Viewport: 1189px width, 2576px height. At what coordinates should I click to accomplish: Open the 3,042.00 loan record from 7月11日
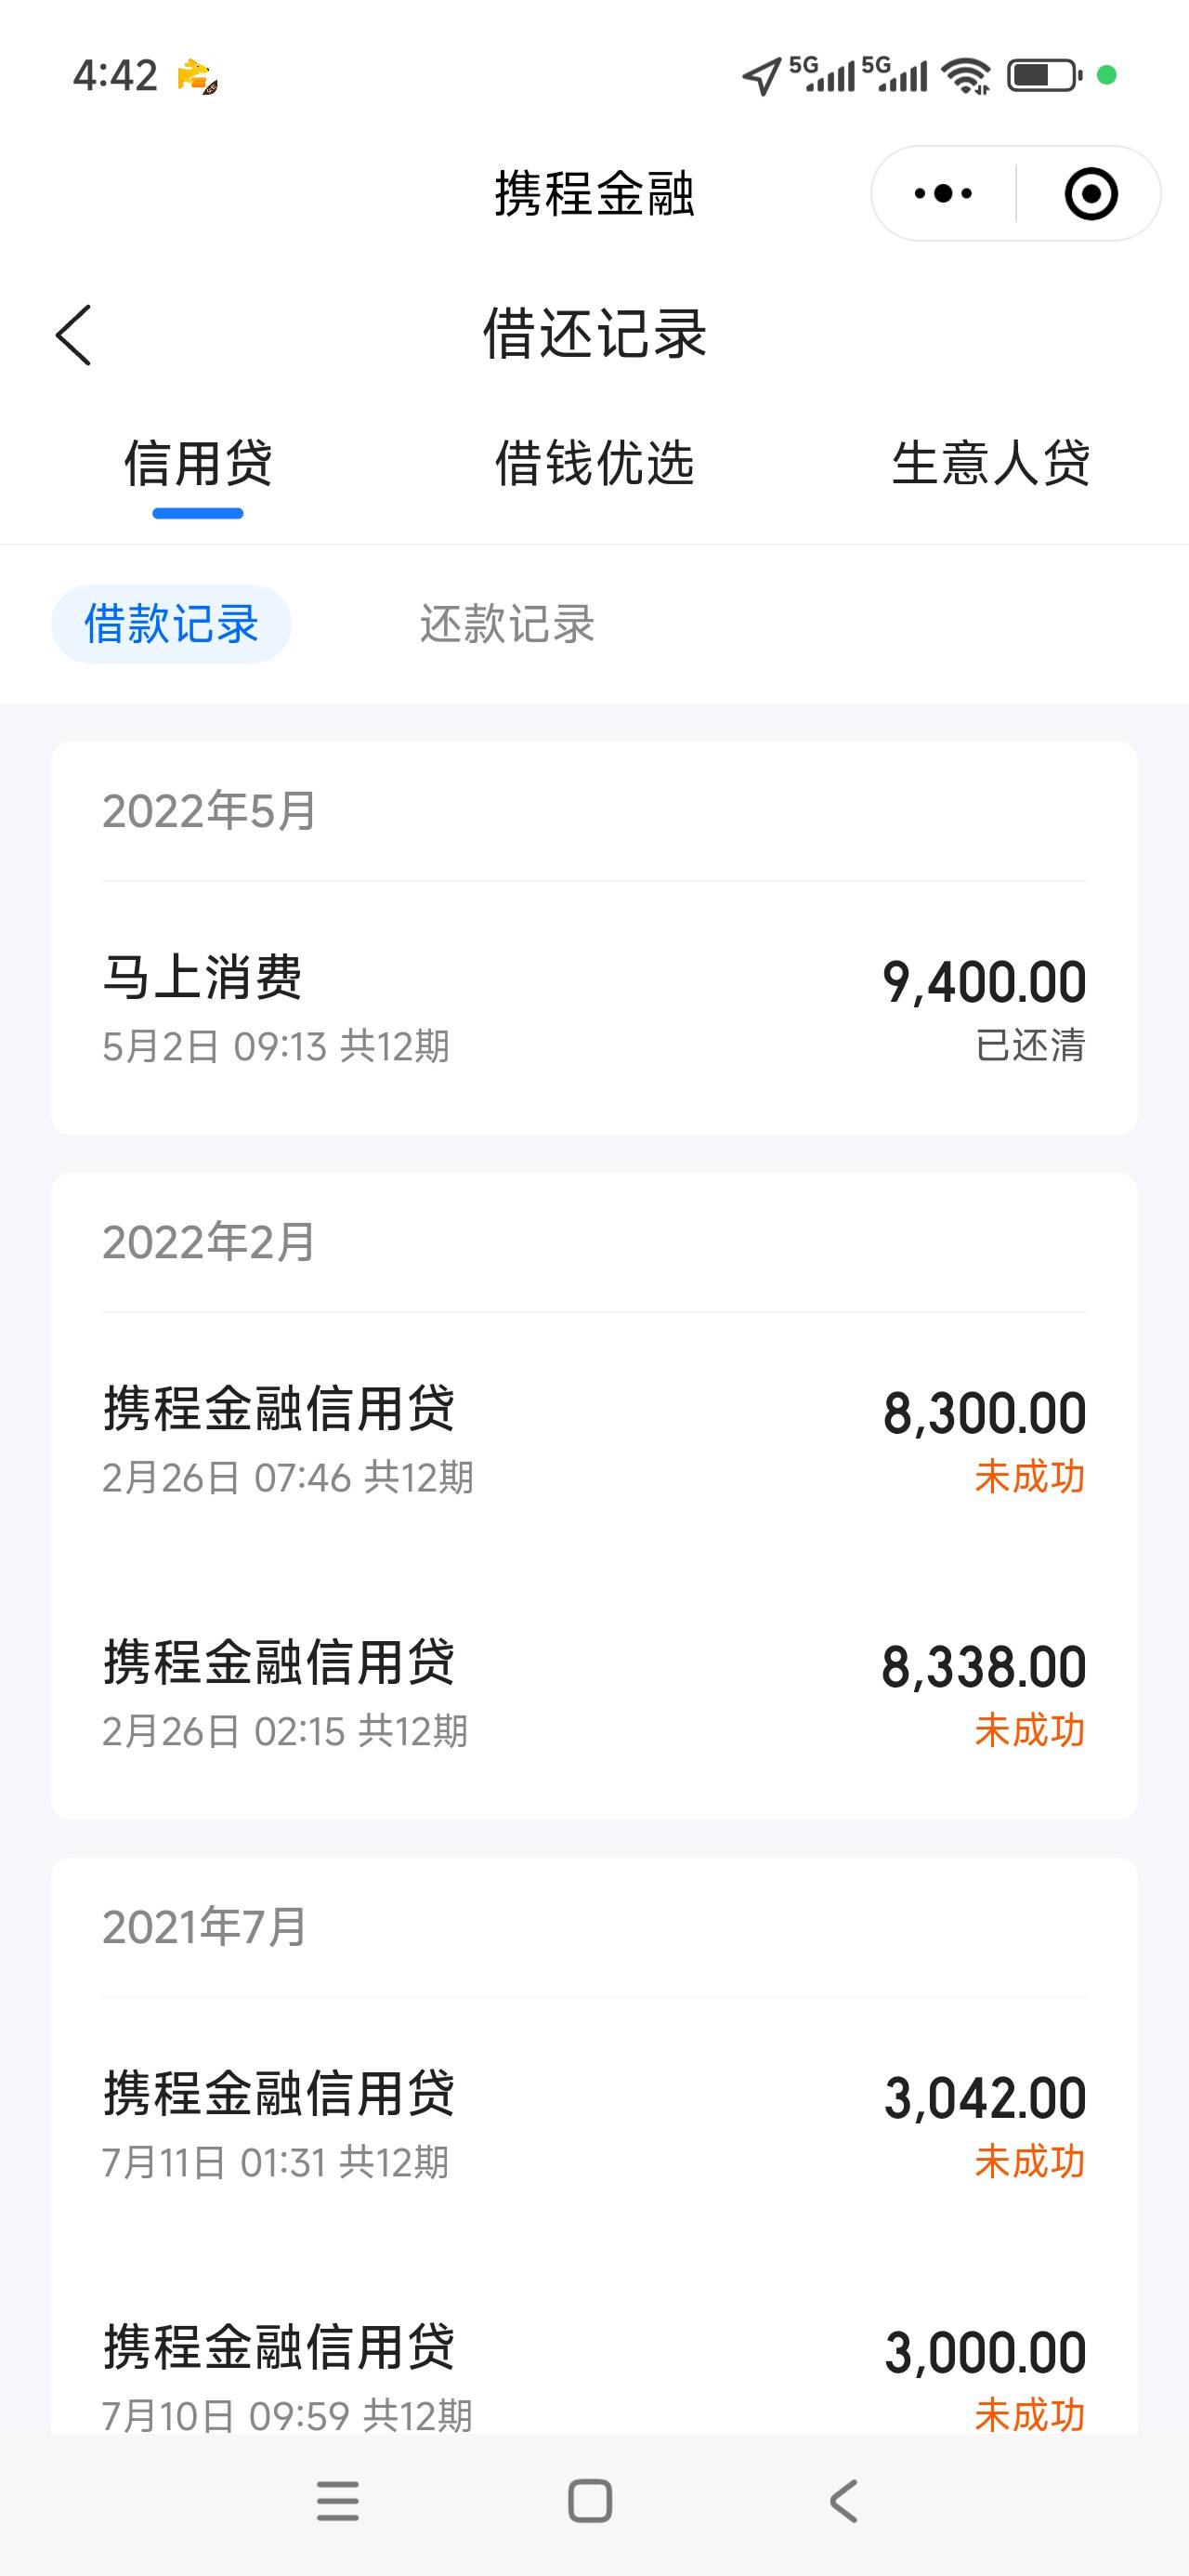(x=594, y=2124)
